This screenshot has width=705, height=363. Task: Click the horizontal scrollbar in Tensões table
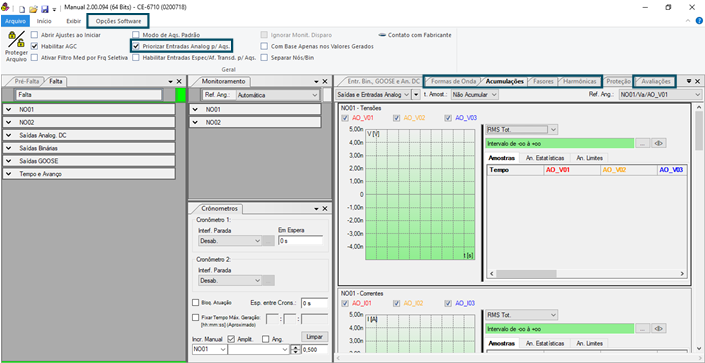(x=588, y=273)
